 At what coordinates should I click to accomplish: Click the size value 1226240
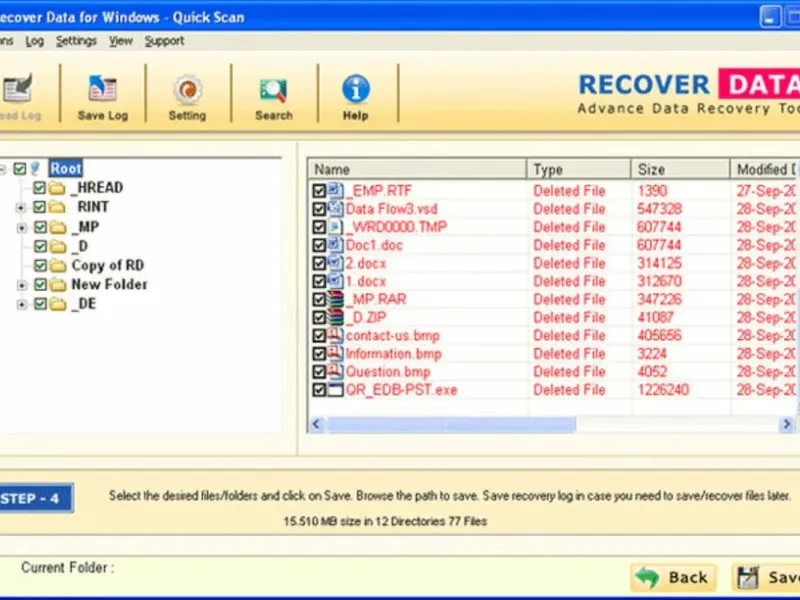(x=663, y=390)
